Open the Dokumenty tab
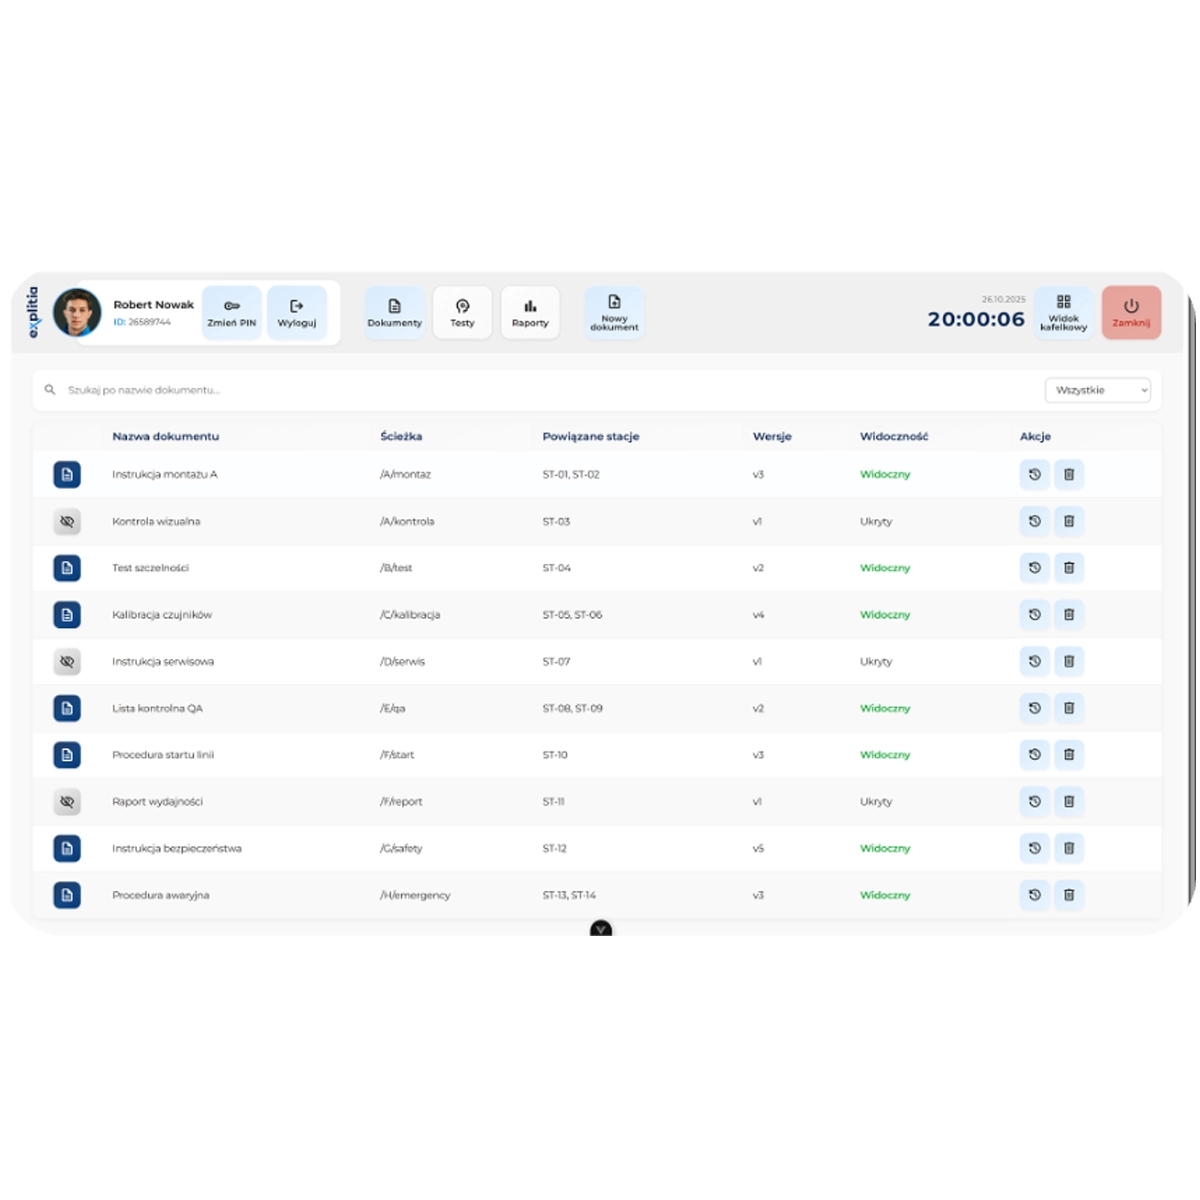 [x=394, y=313]
